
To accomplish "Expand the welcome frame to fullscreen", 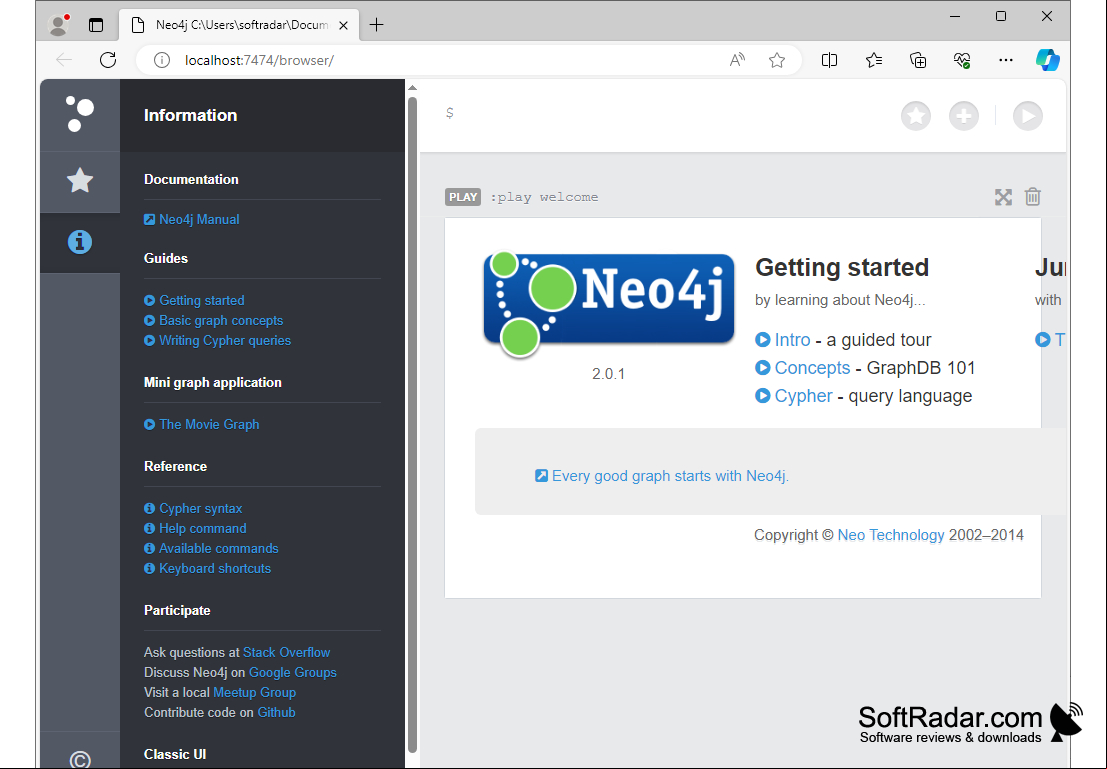I will coord(1003,197).
